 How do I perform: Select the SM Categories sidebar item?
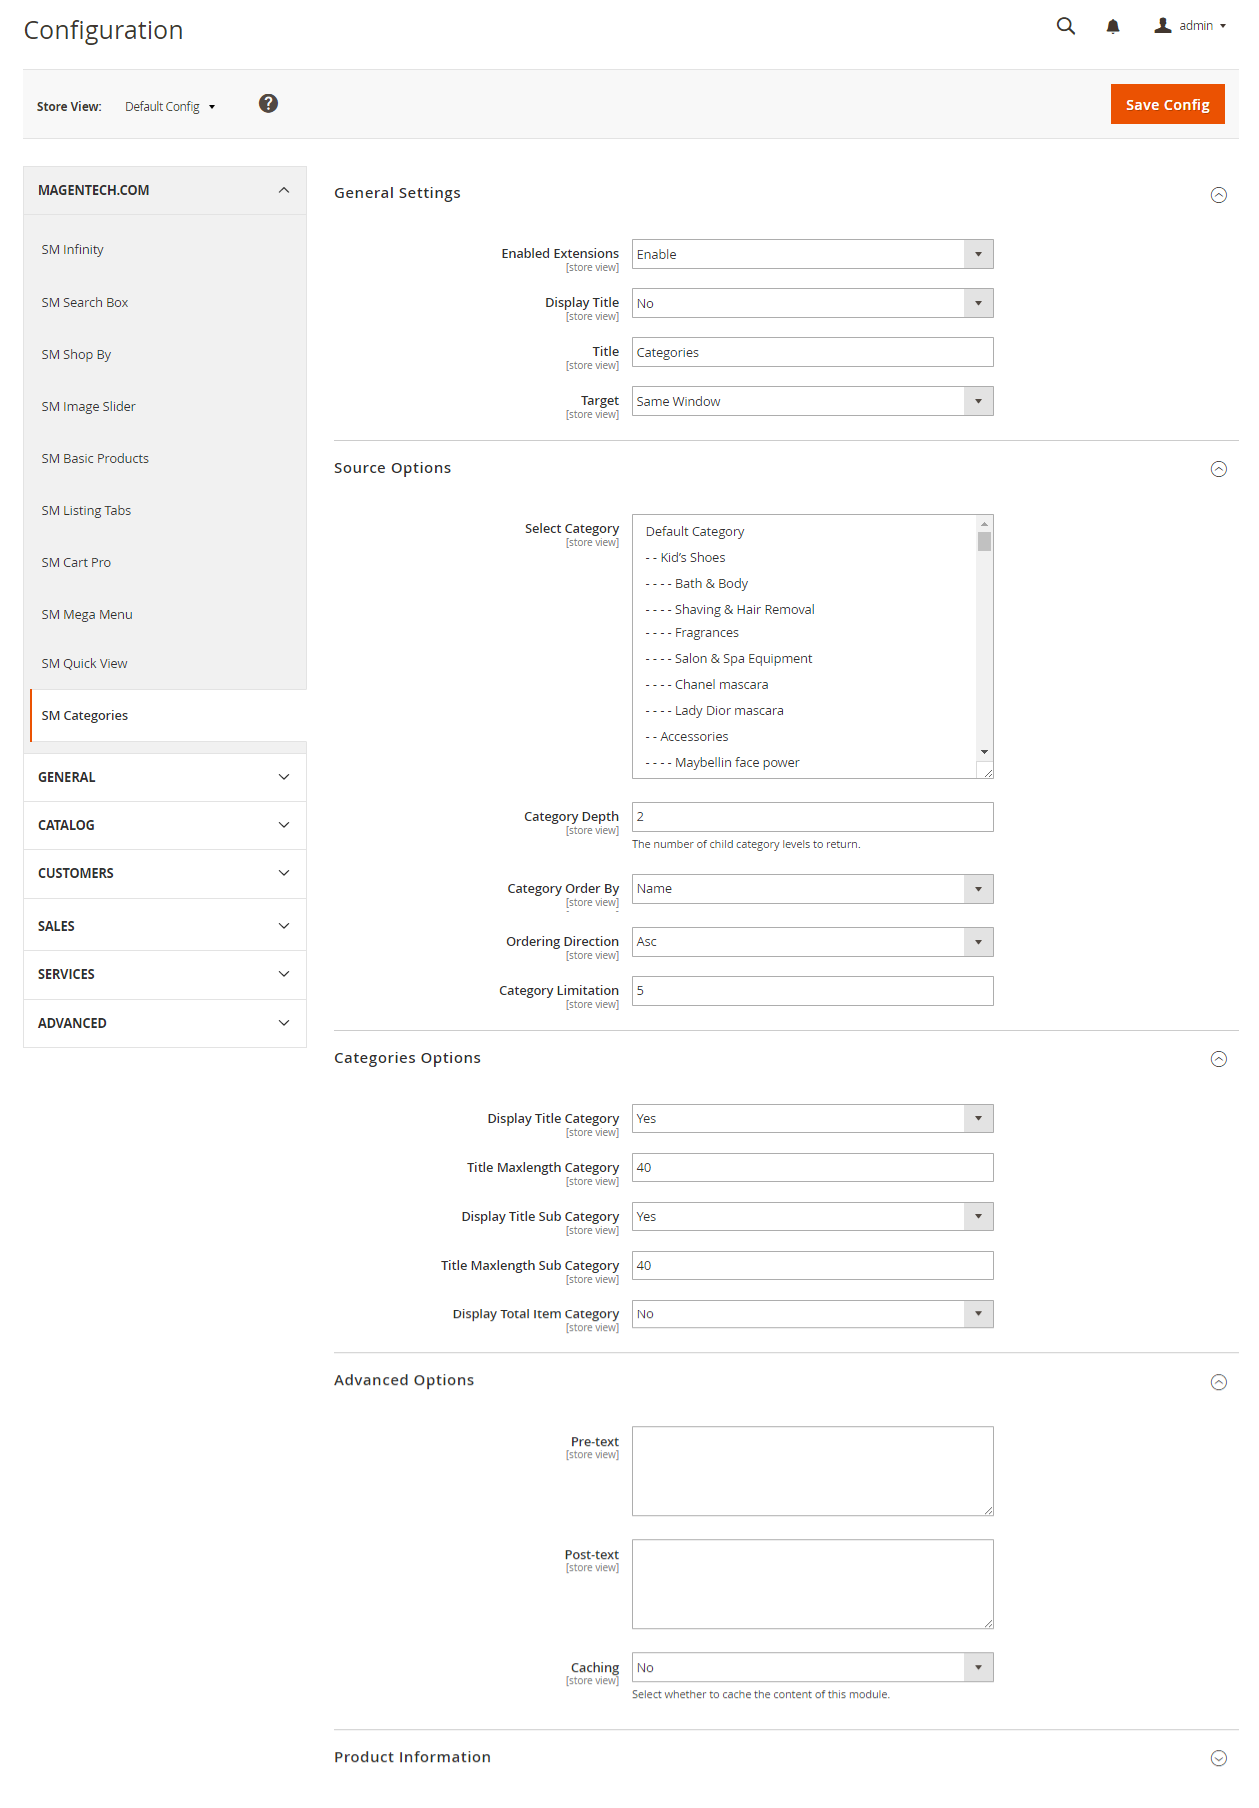pyautogui.click(x=168, y=716)
